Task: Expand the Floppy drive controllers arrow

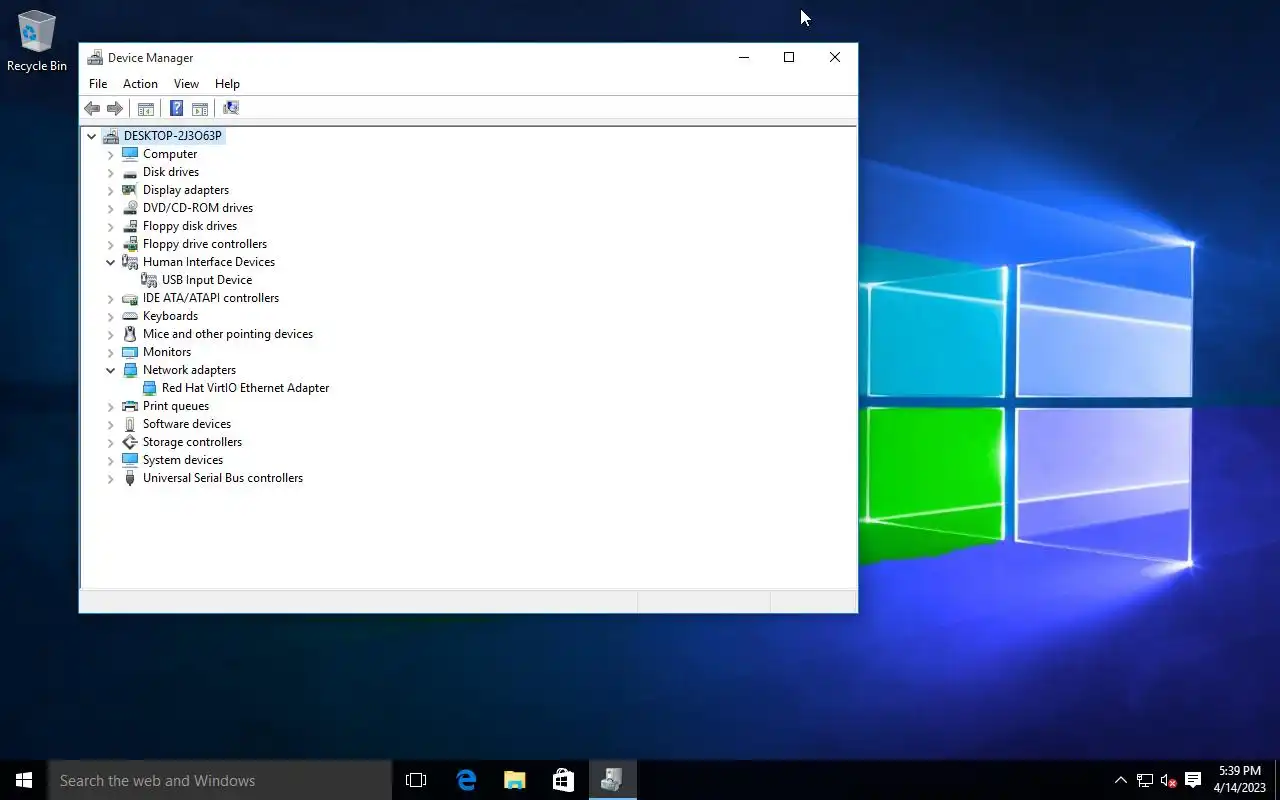Action: click(111, 244)
